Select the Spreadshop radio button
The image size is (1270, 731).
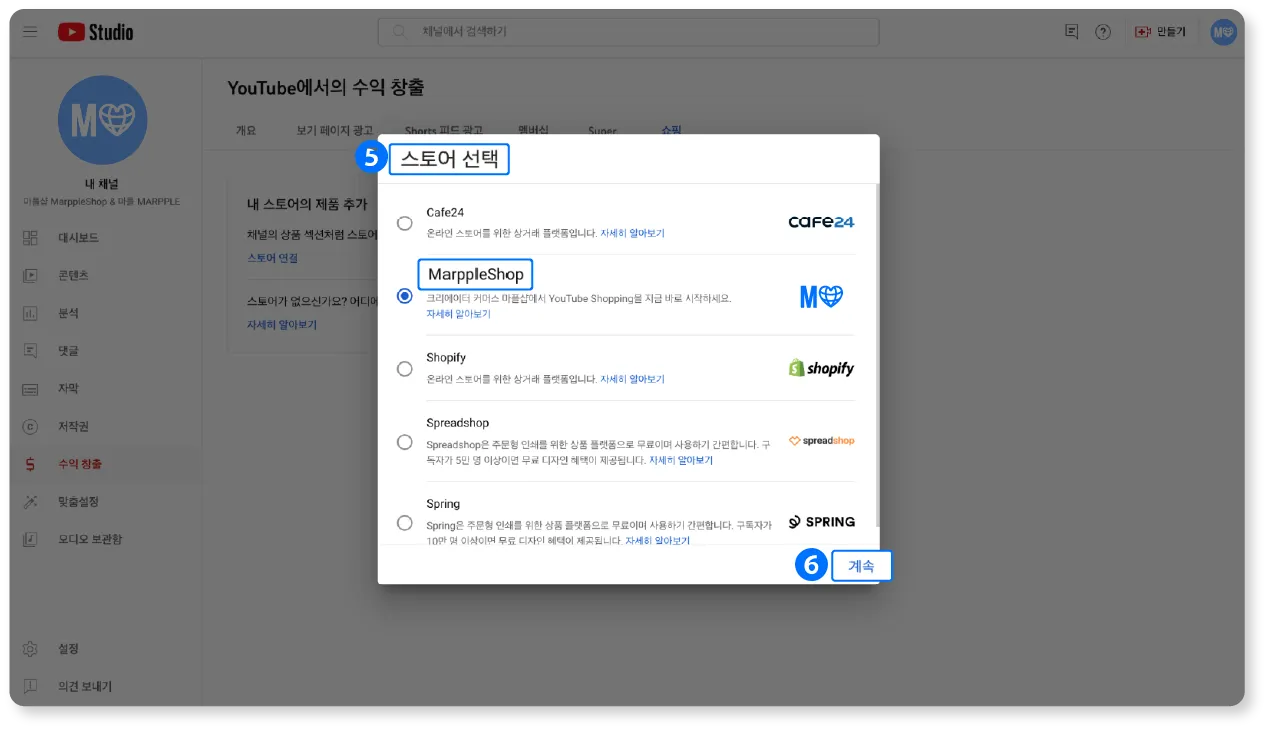point(404,441)
